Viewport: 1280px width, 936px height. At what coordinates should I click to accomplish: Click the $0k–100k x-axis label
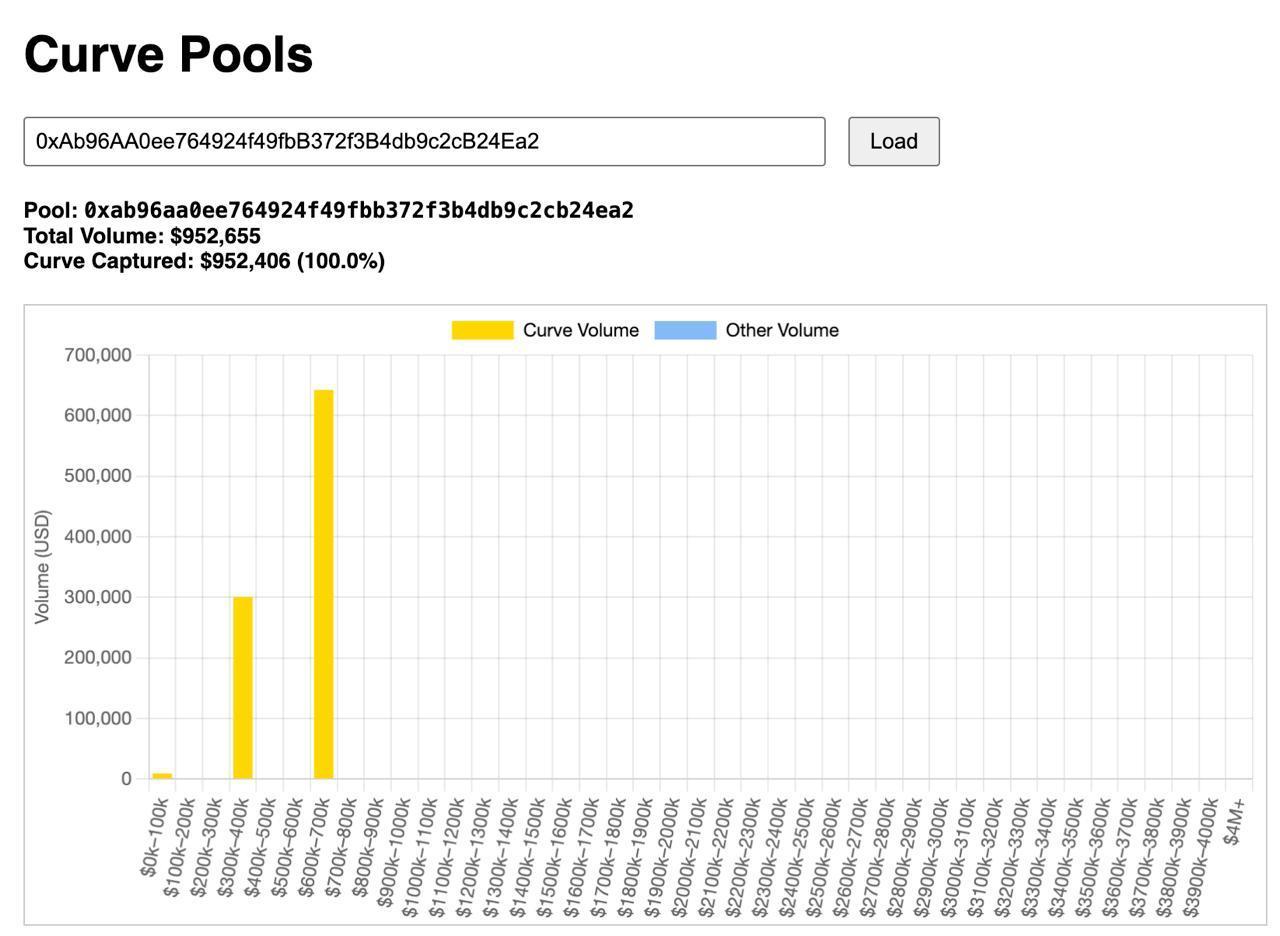(x=154, y=837)
